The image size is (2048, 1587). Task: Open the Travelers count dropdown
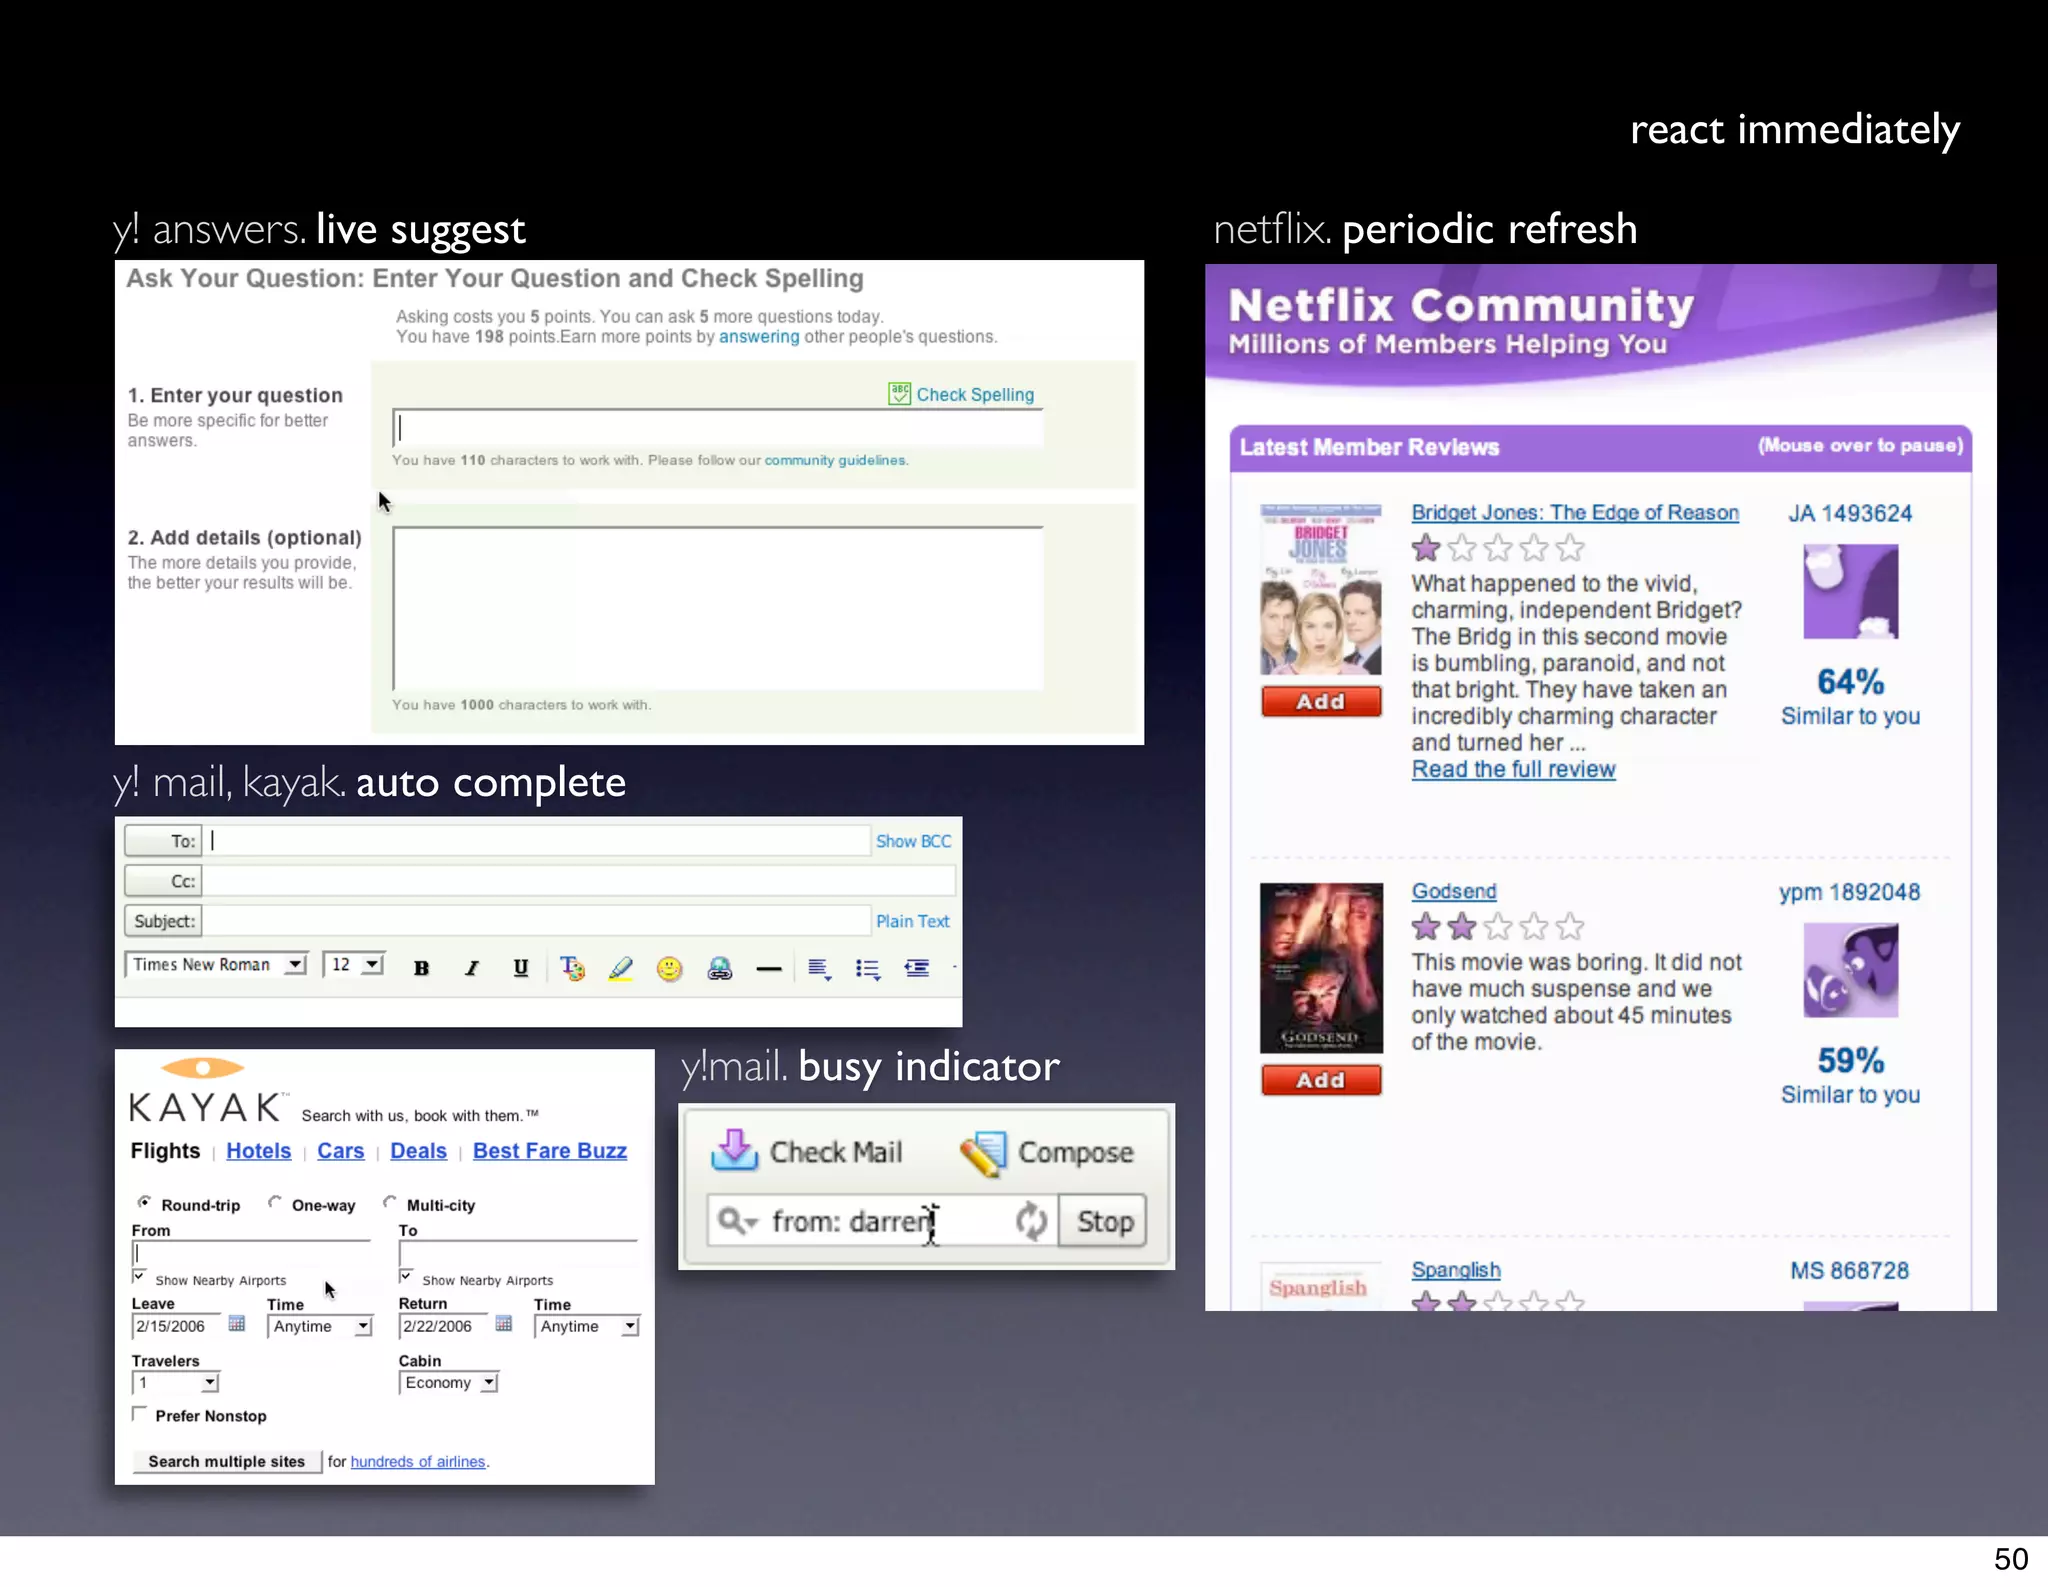(x=175, y=1382)
